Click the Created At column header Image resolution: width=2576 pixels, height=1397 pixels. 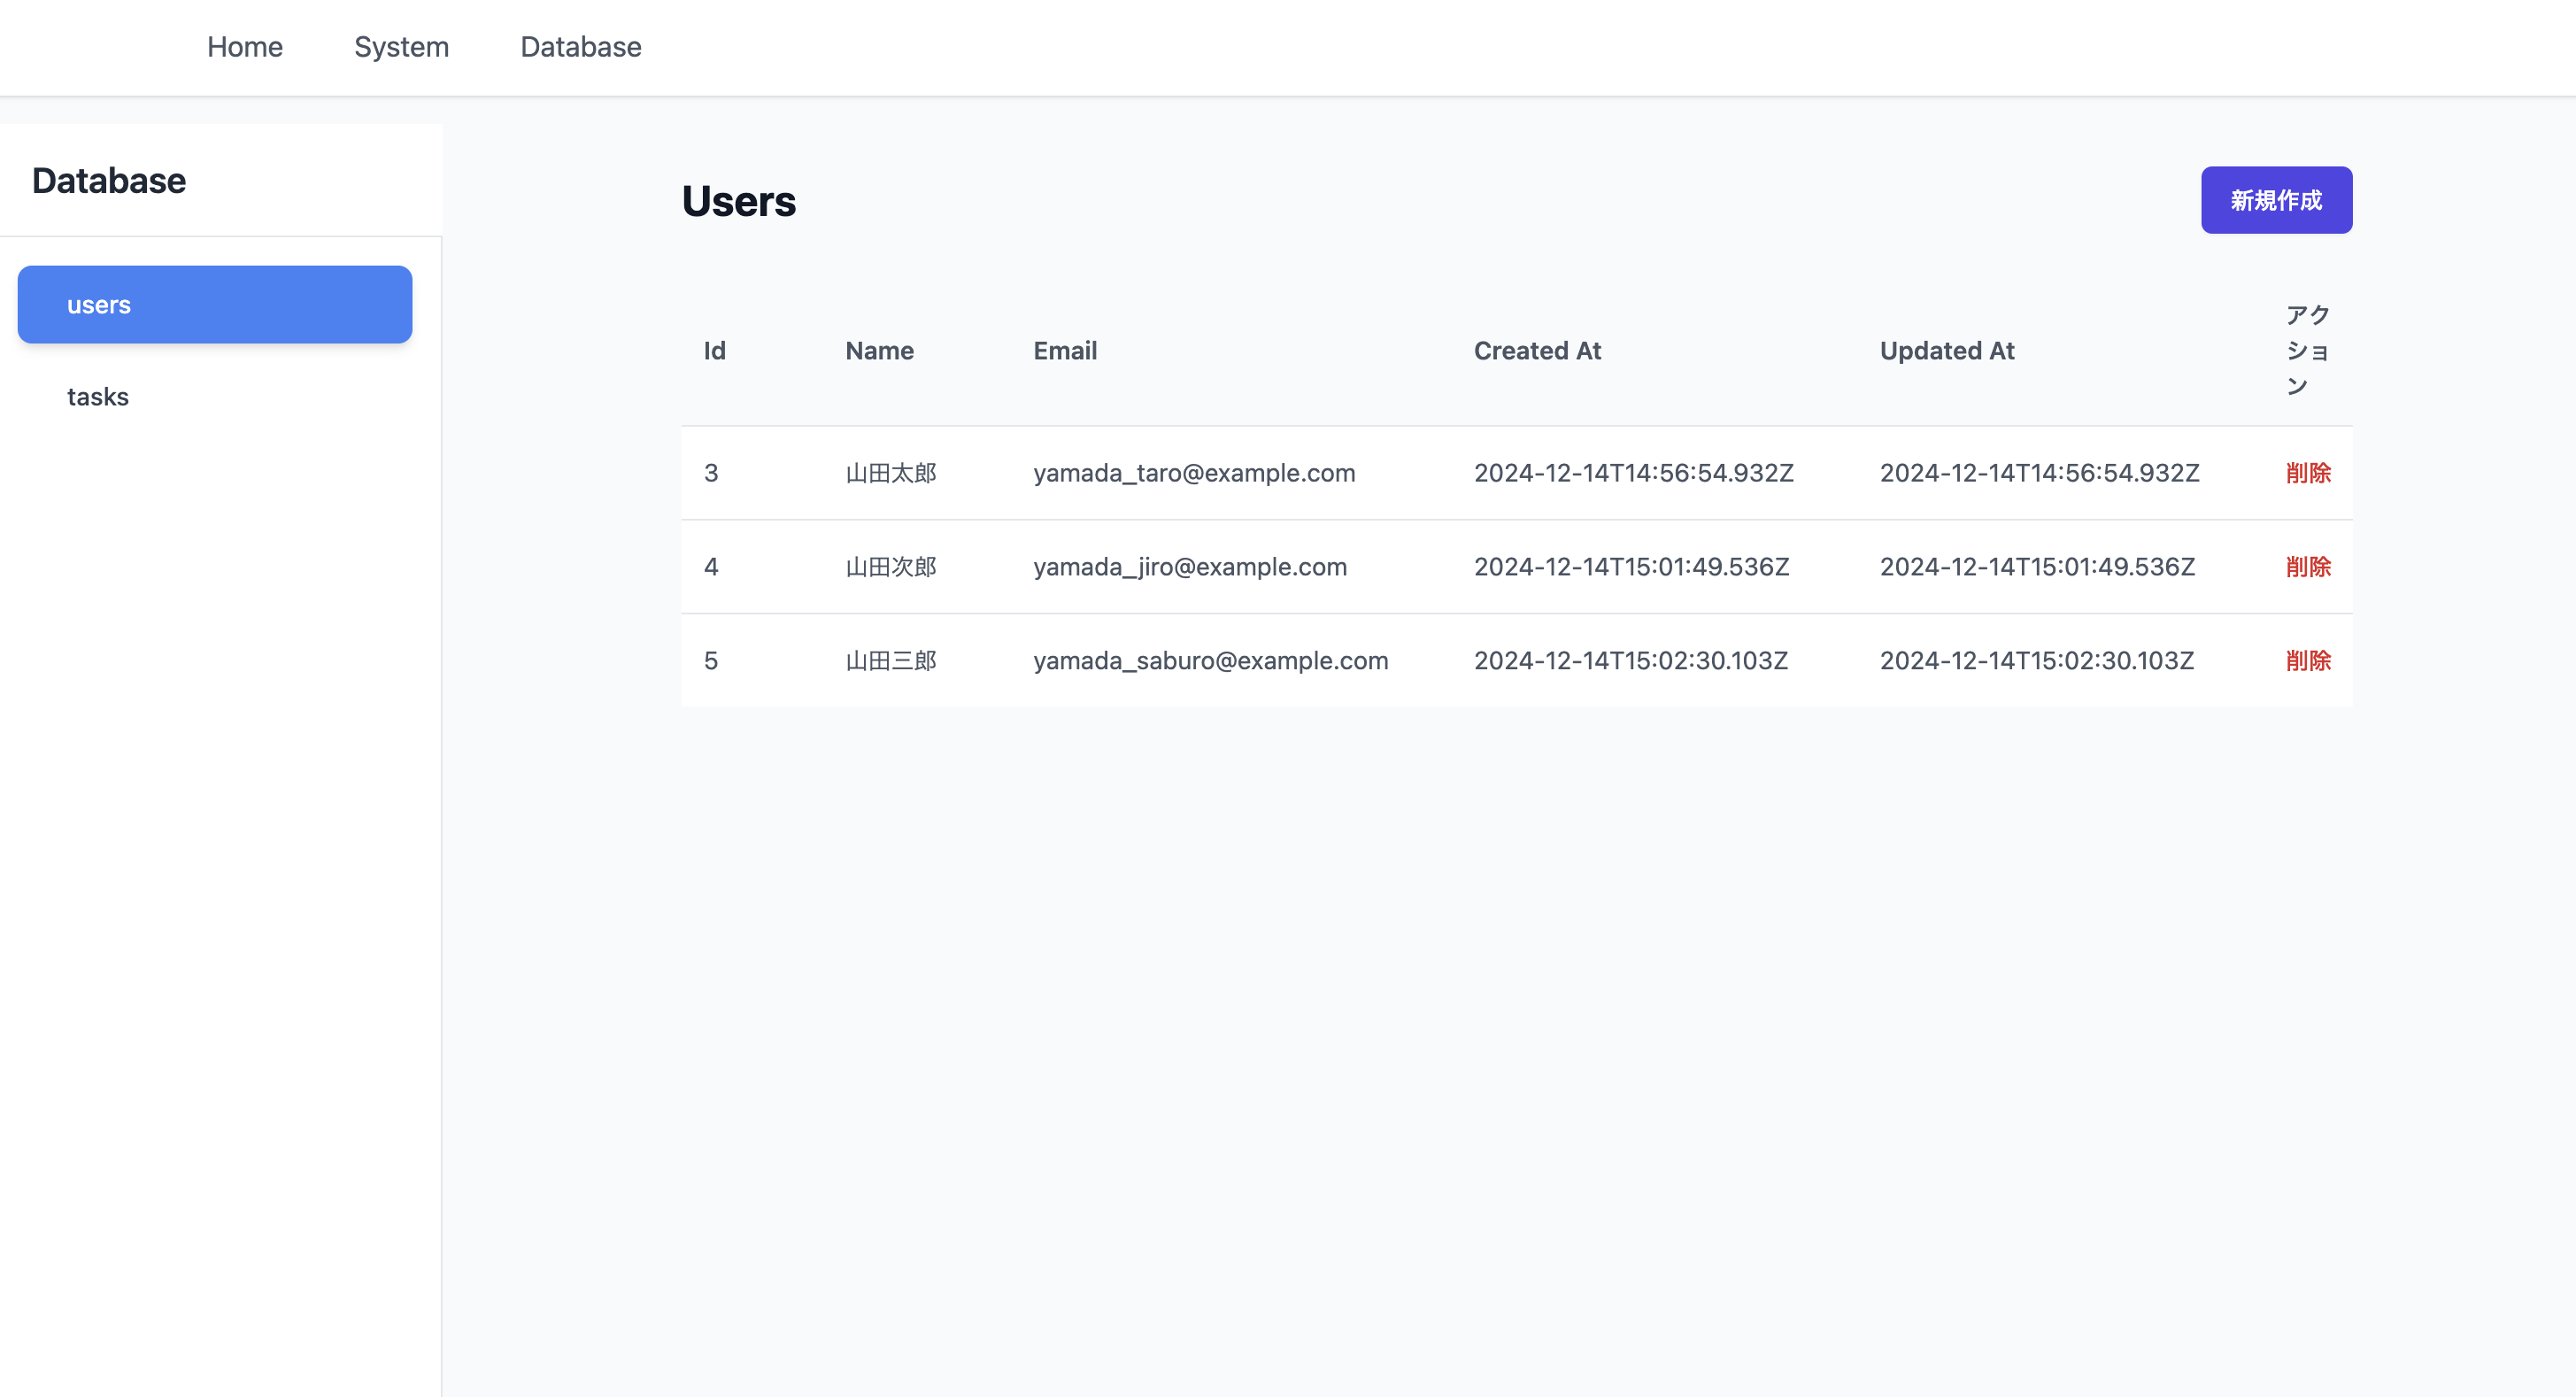coord(1537,351)
